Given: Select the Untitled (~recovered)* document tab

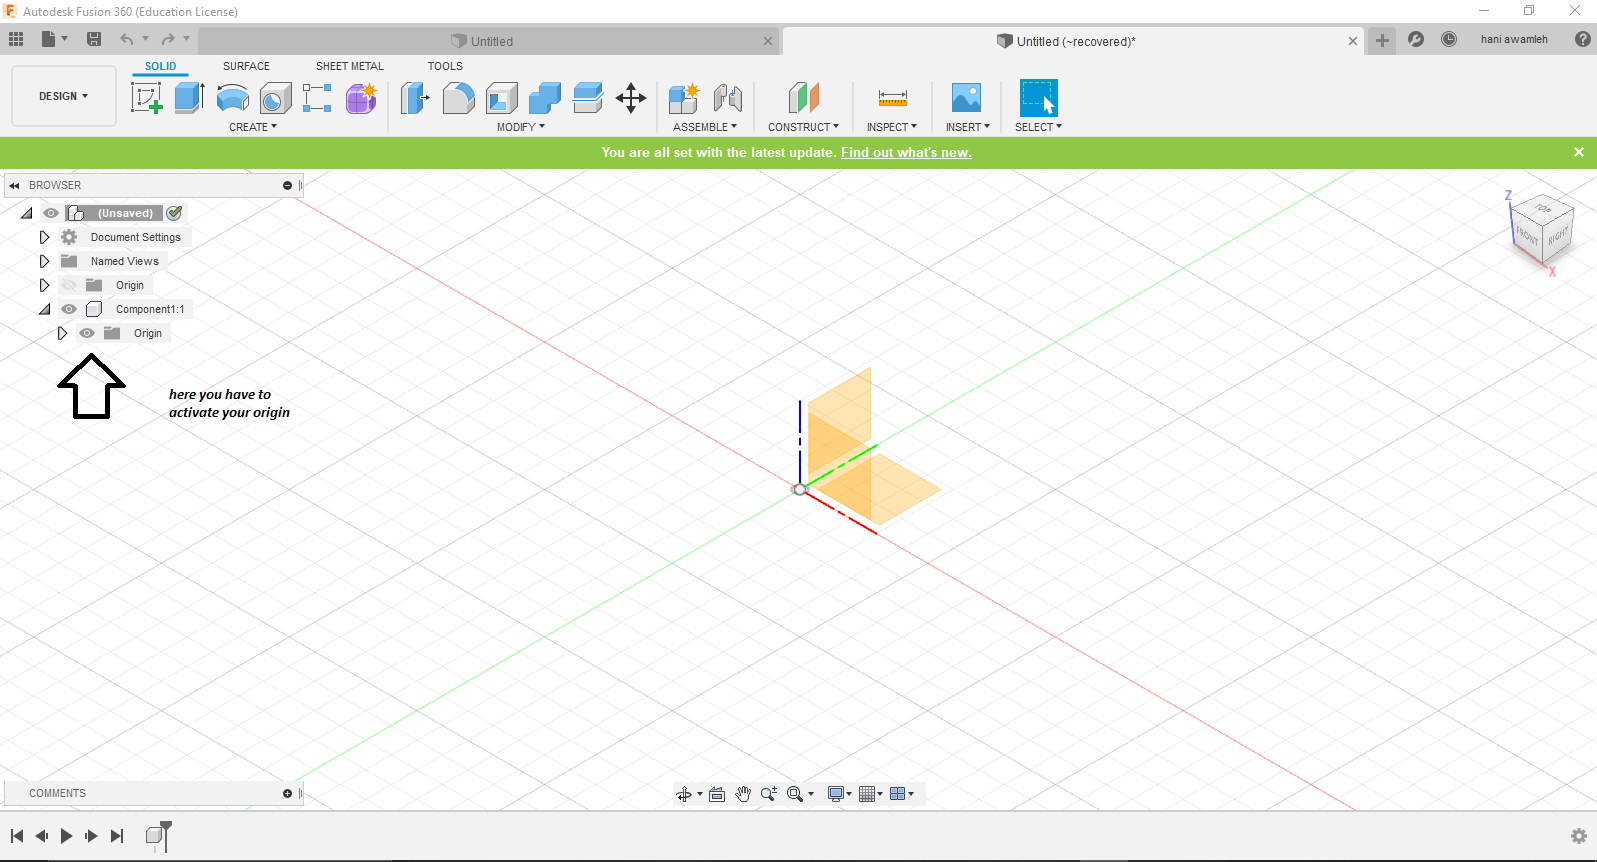Looking at the screenshot, I should 1074,41.
